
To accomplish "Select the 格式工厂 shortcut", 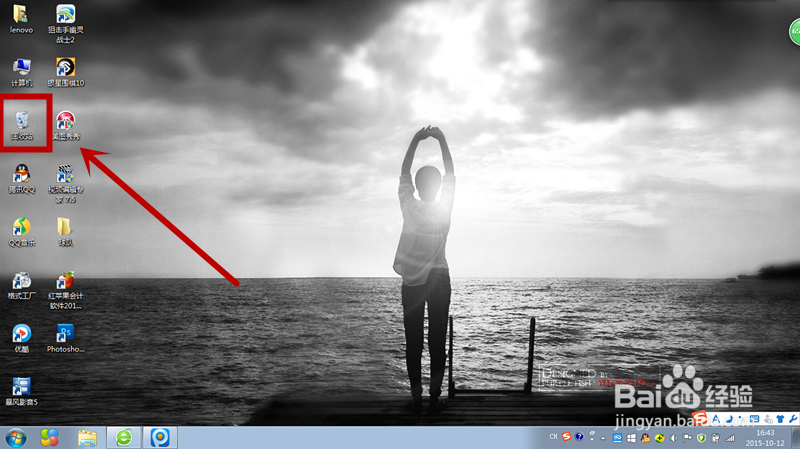I will 21,285.
